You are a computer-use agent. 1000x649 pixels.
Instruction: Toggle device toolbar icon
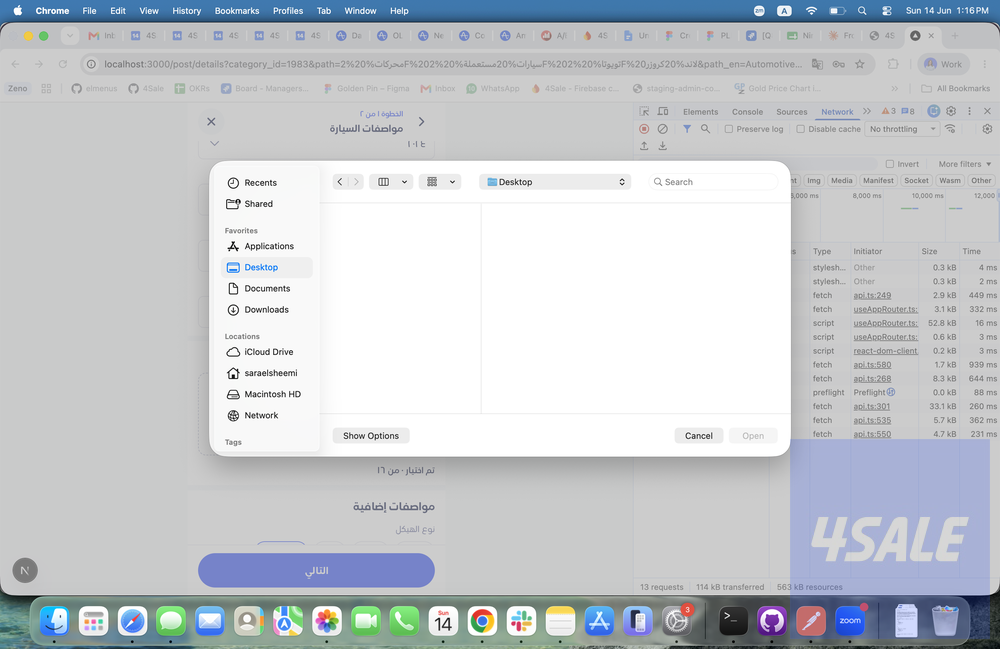[x=663, y=112]
